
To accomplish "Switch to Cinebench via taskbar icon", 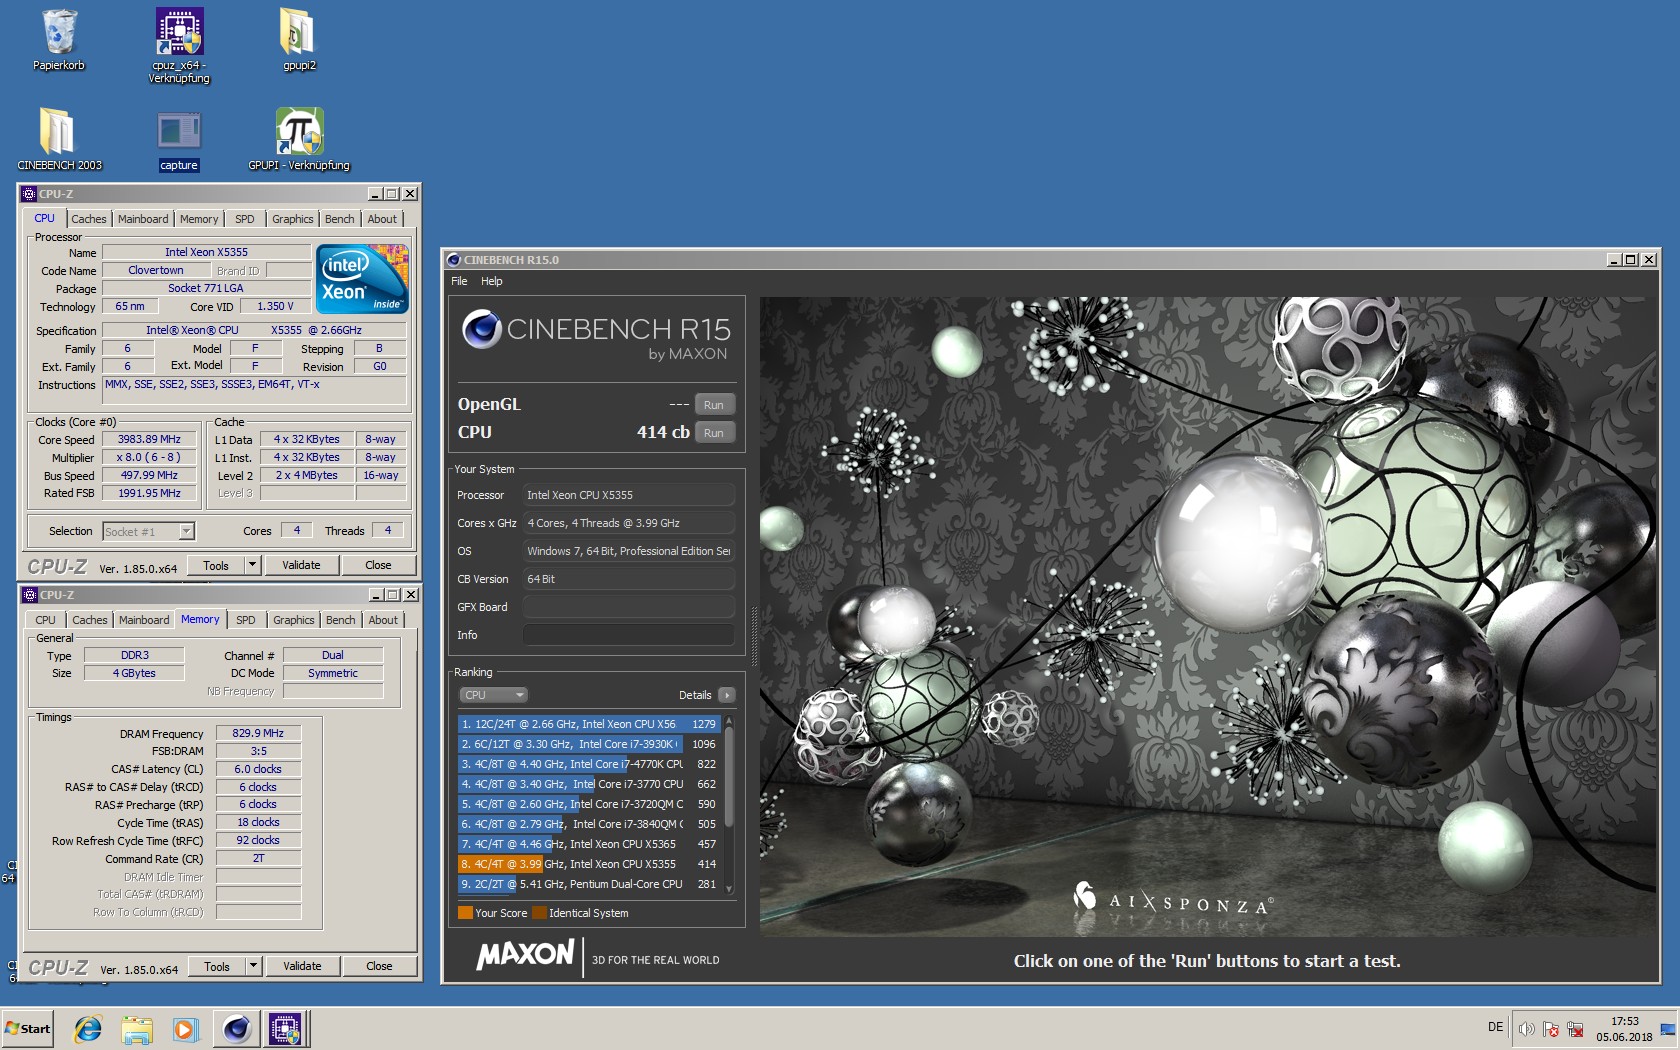I will pyautogui.click(x=237, y=1029).
